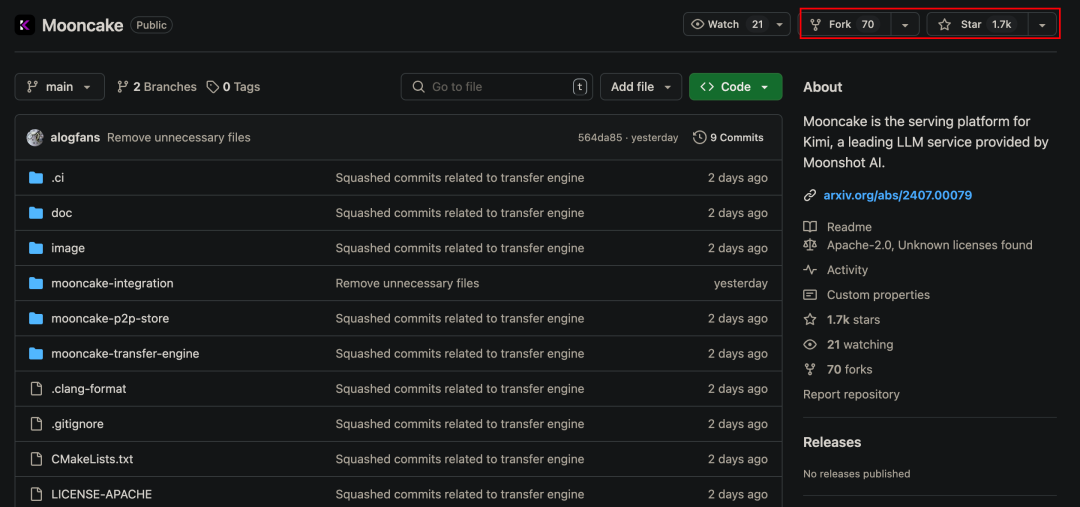This screenshot has width=1080, height=507.
Task: Click the alogfans avatar image
Action: click(x=35, y=138)
